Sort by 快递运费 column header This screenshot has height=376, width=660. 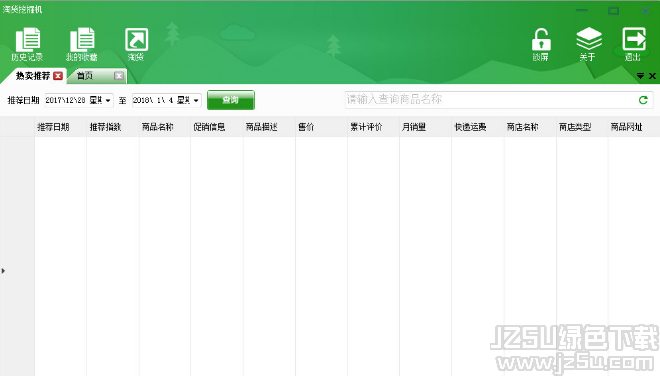click(x=478, y=127)
